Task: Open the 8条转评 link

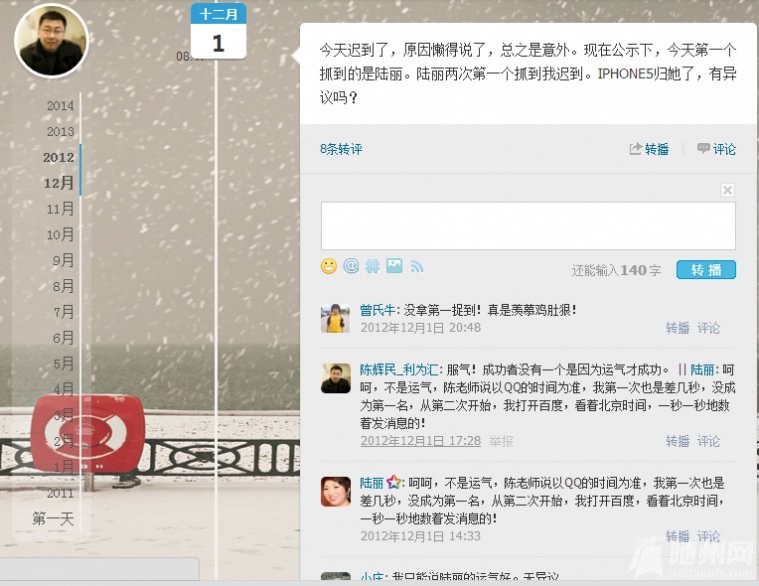Action: tap(341, 149)
